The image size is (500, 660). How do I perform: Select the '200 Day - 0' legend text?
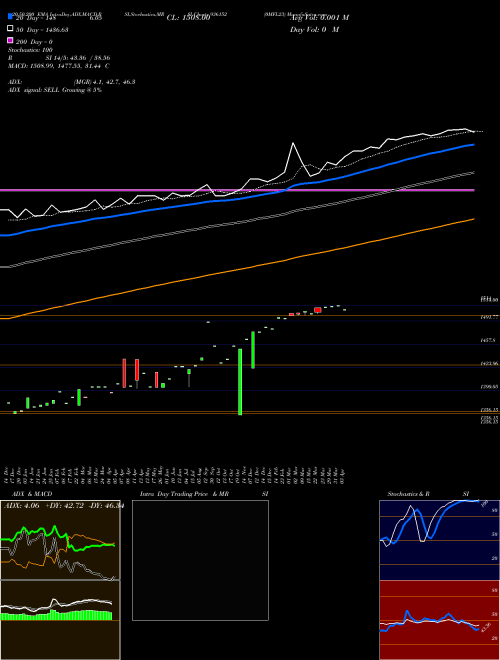[x=34, y=42]
